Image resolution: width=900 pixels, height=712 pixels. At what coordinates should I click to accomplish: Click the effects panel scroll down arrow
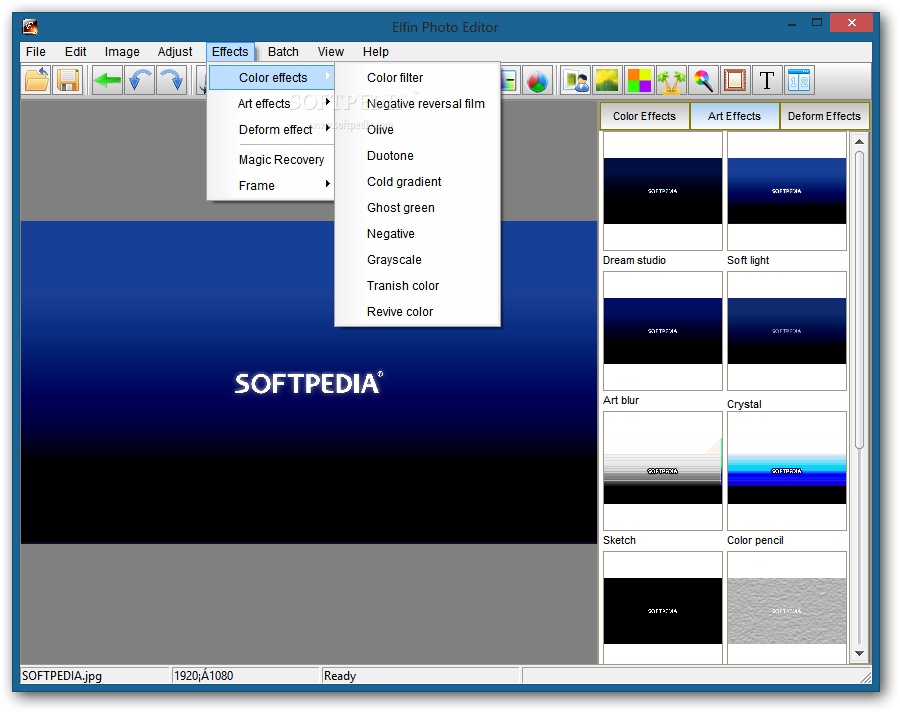pos(859,653)
